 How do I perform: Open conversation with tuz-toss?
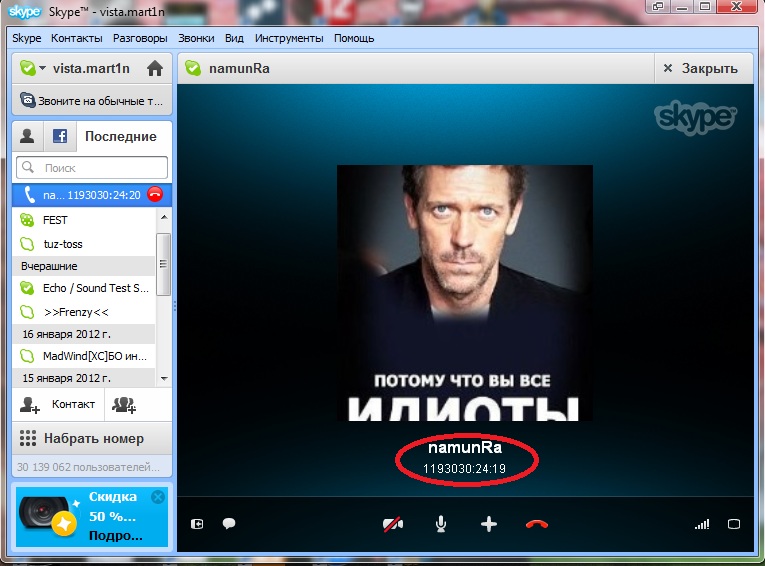tap(84, 244)
